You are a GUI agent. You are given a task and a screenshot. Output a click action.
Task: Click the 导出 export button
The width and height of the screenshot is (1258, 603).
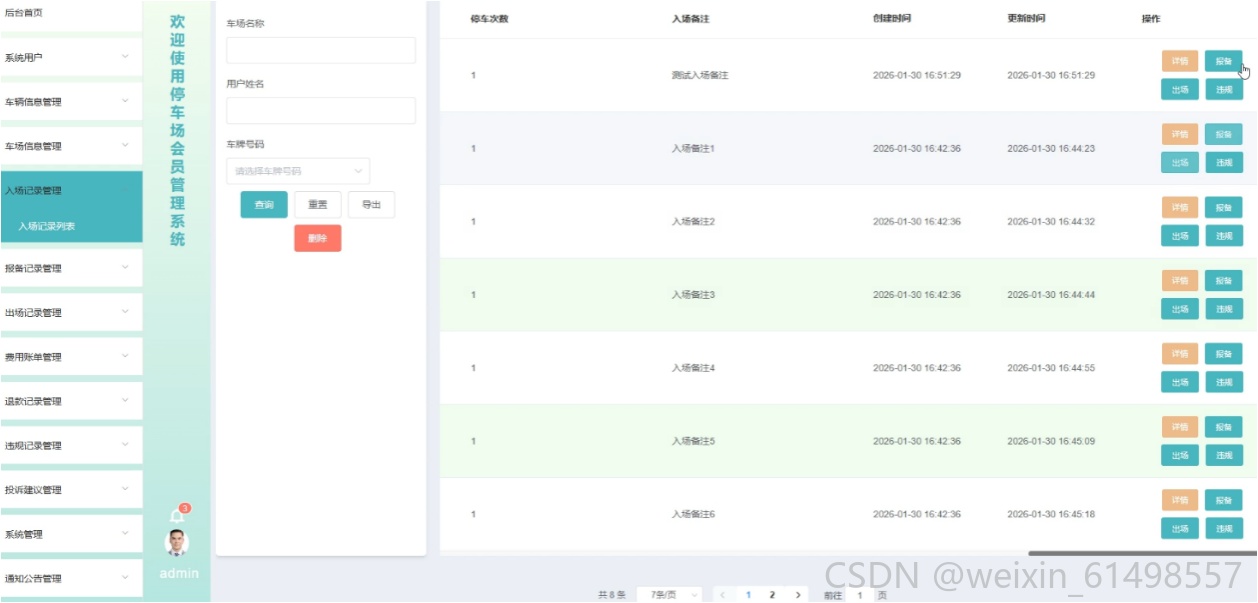point(371,205)
